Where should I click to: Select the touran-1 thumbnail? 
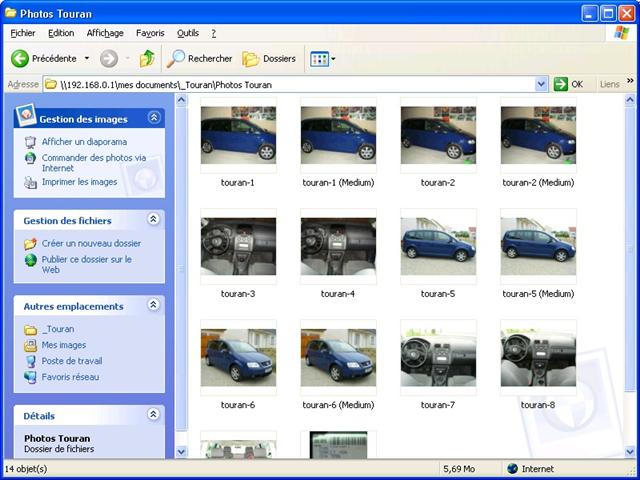[x=238, y=135]
